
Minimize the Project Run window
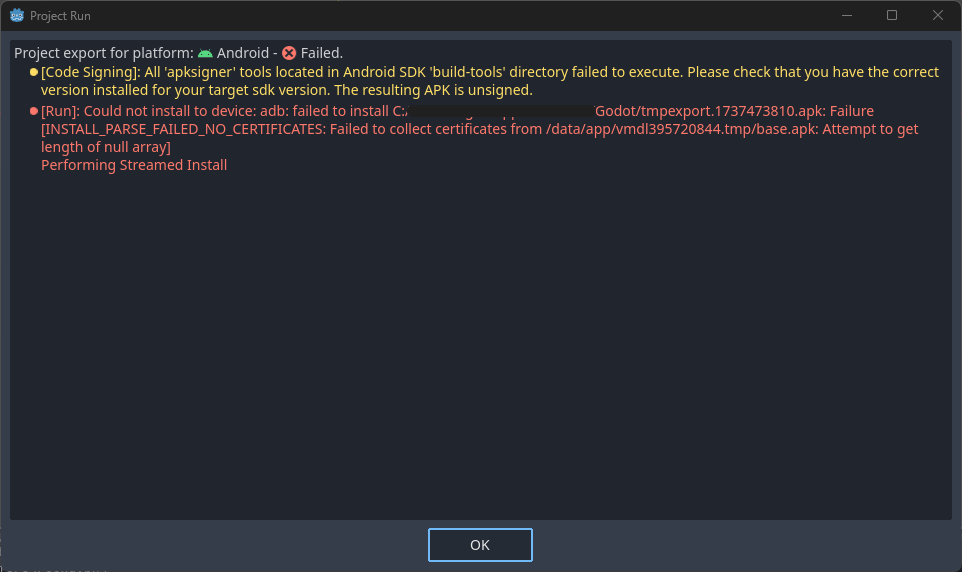(847, 15)
